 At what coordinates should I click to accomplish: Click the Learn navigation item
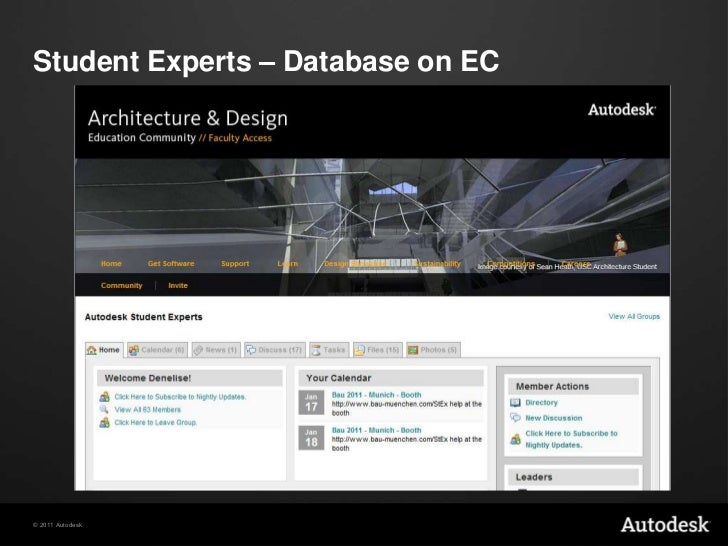pos(287,264)
